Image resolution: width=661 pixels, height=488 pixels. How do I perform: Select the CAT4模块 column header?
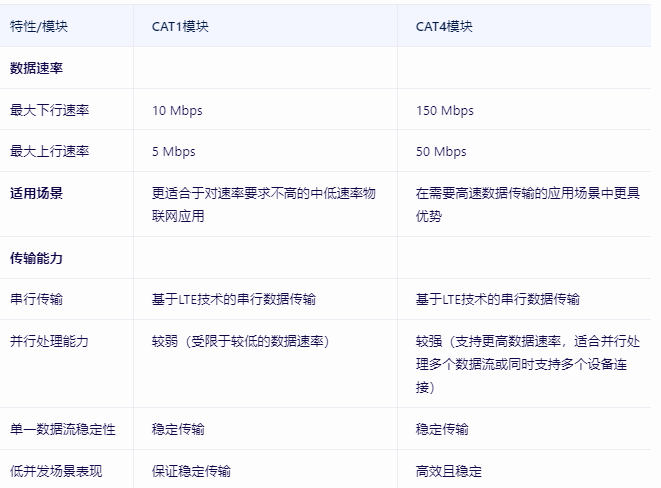[444, 27]
